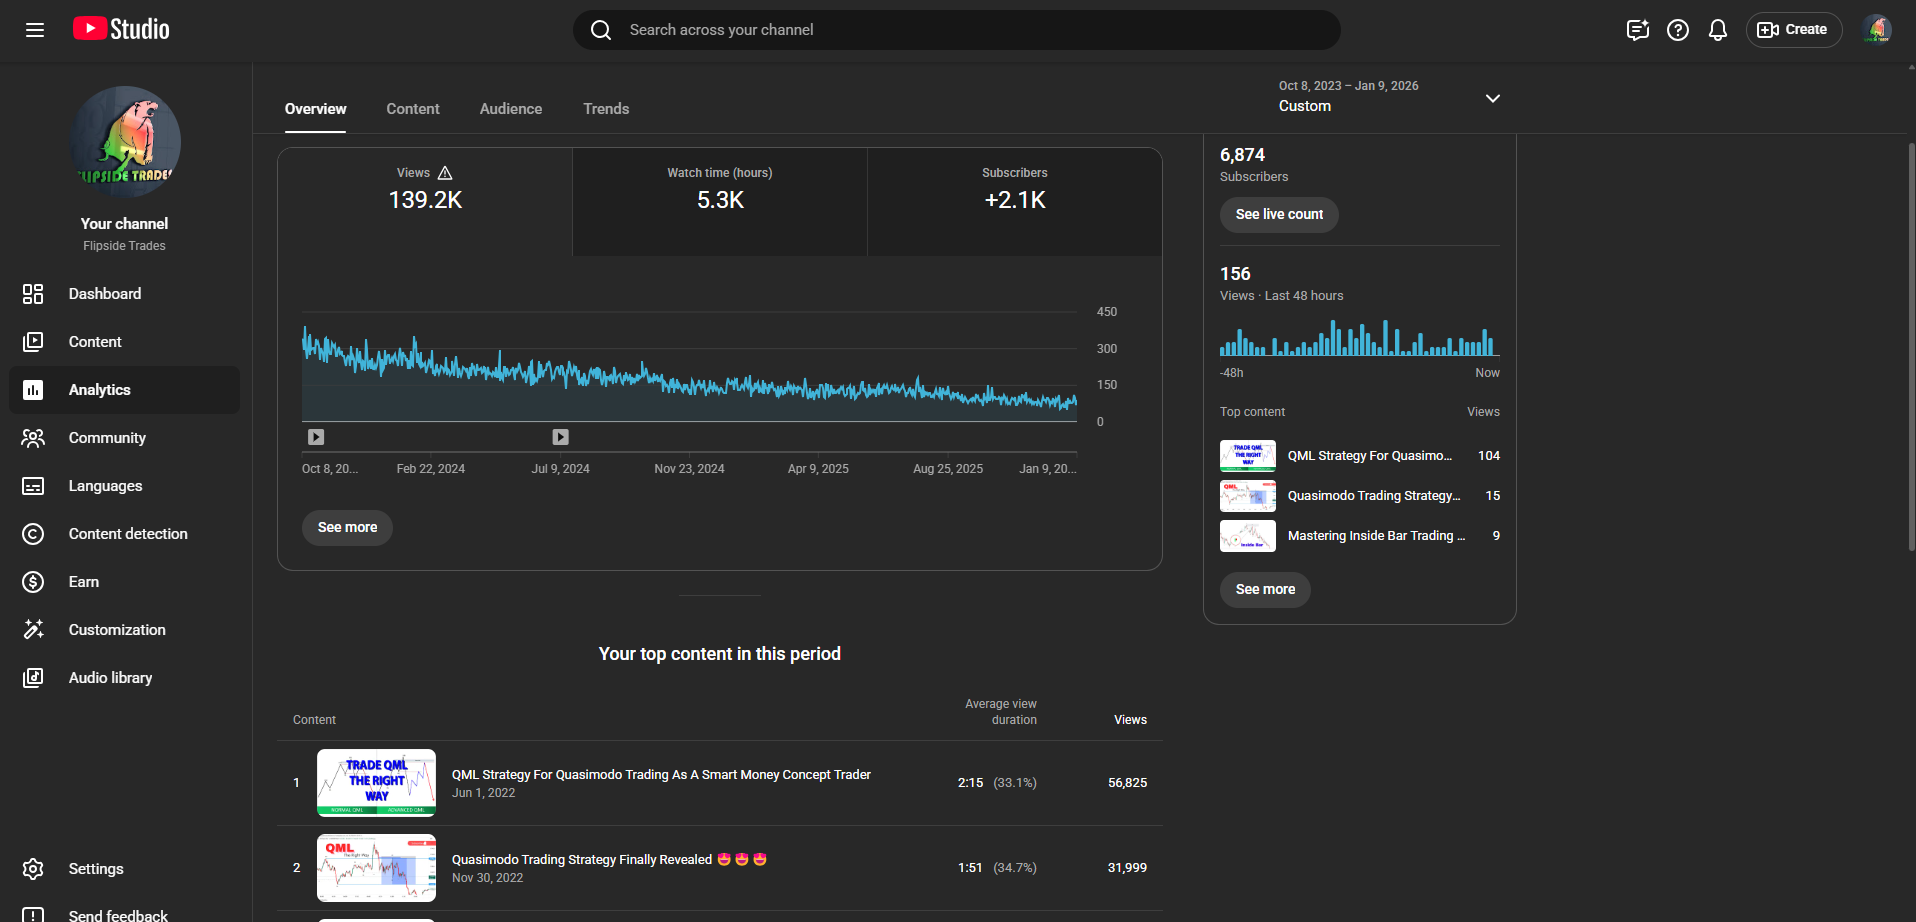Click the YouTube Studio logo

click(121, 29)
